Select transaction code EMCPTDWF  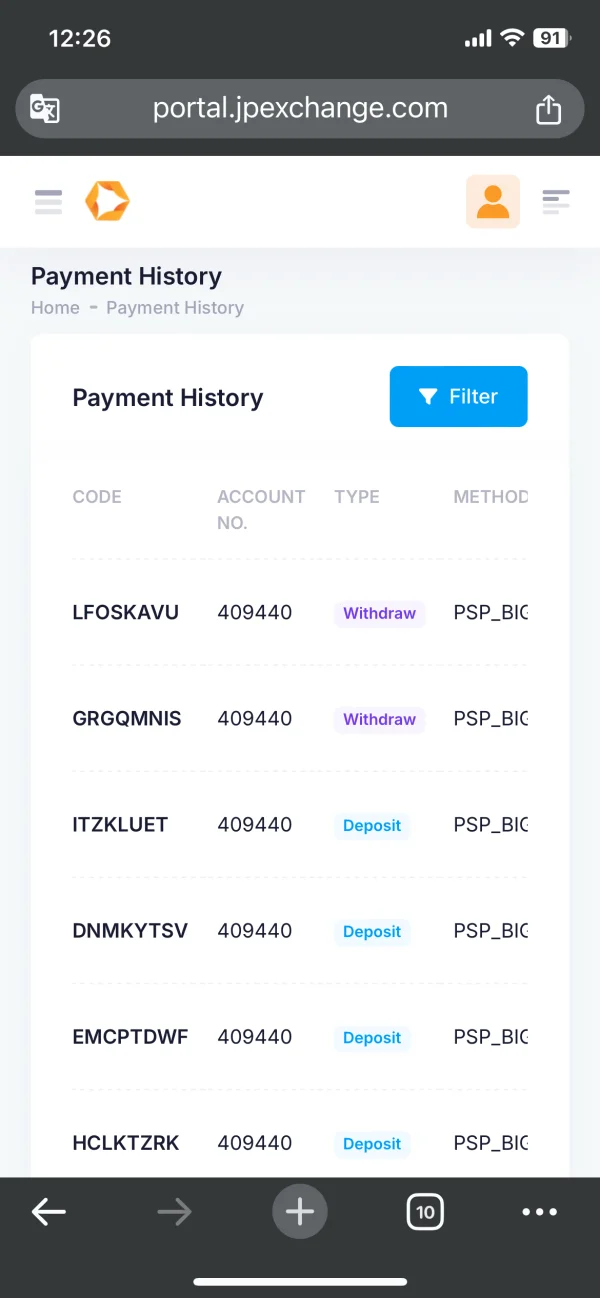130,1037
